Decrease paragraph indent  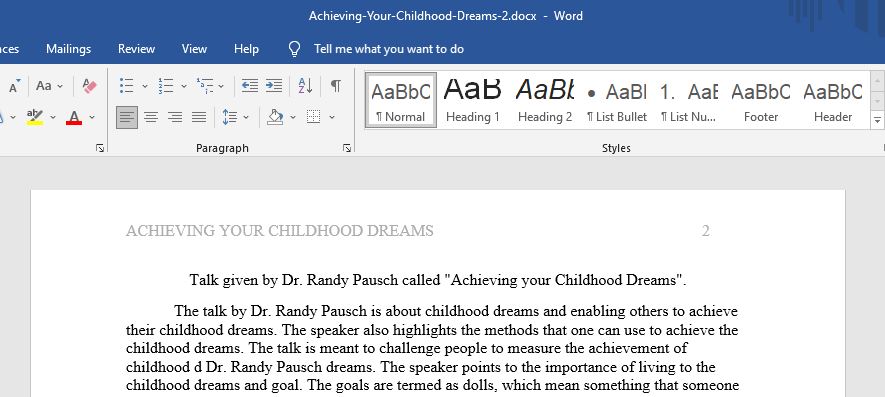[x=249, y=86]
